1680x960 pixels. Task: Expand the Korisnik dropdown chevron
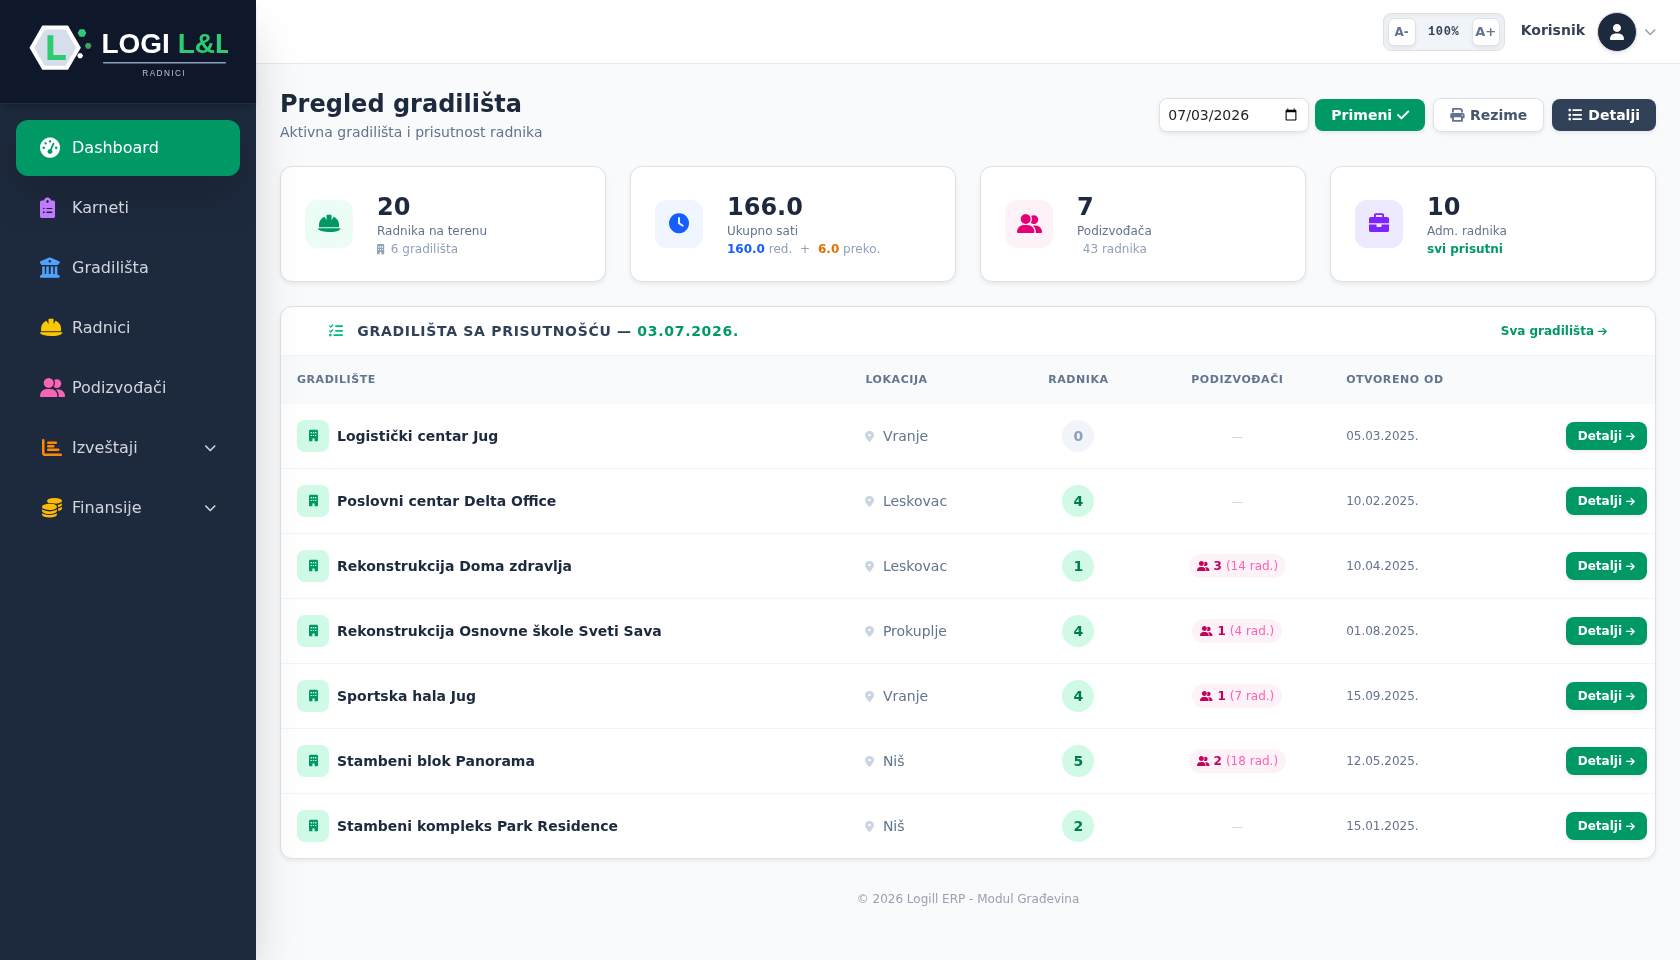[x=1650, y=32]
